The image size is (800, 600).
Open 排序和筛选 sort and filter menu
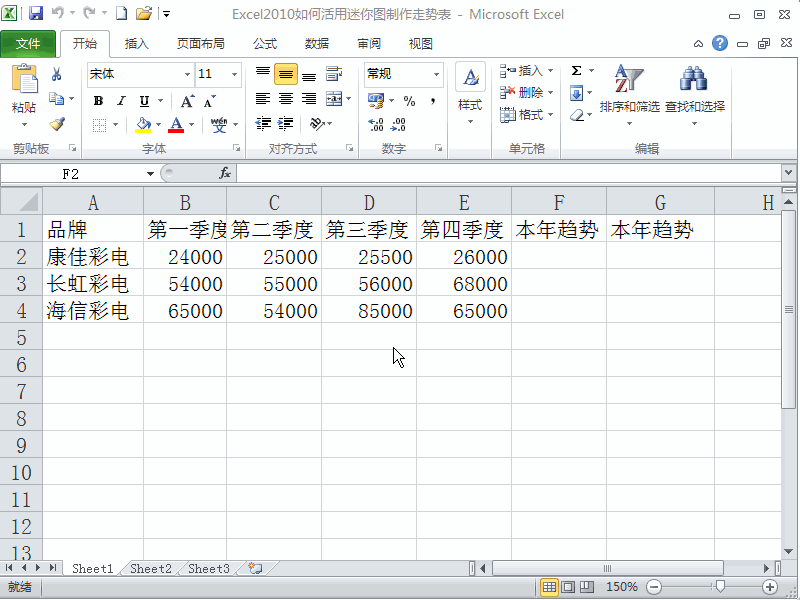tap(630, 96)
